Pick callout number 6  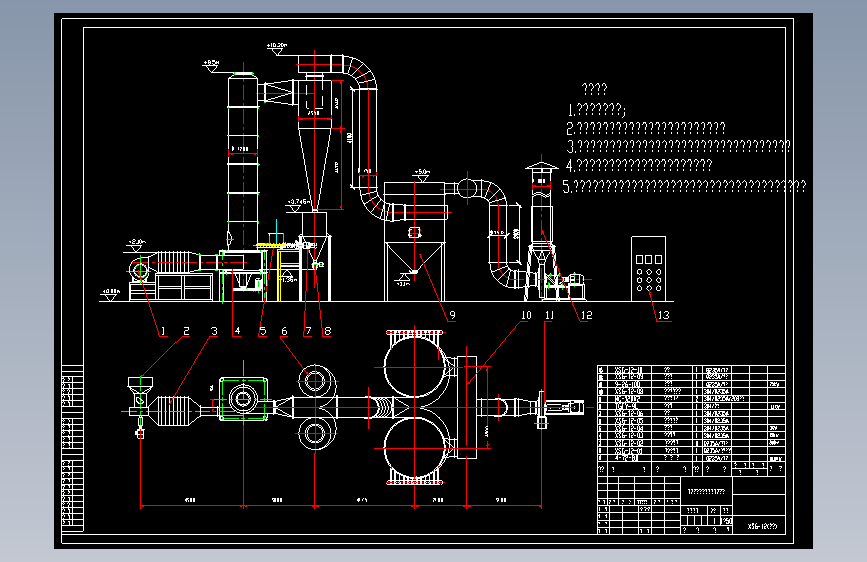coord(284,331)
